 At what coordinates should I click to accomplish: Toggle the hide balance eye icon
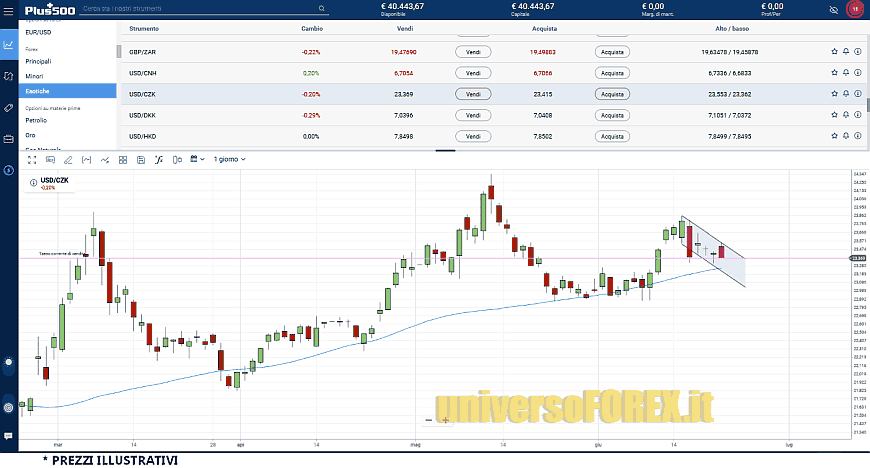834,9
